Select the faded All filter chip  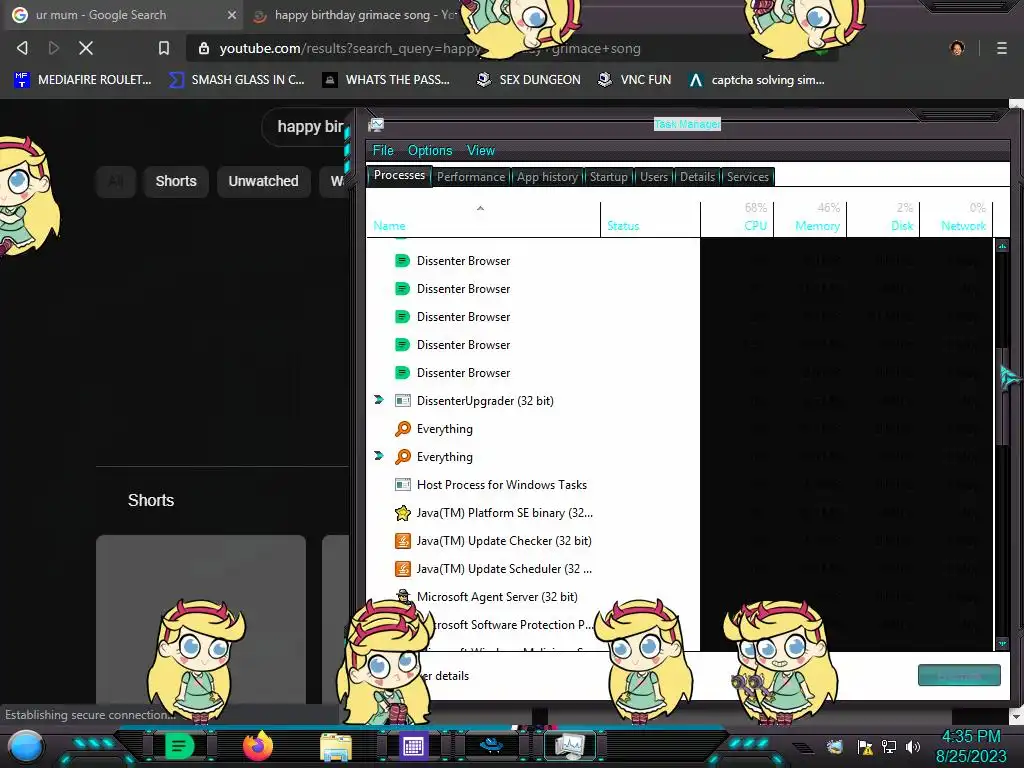tap(116, 181)
